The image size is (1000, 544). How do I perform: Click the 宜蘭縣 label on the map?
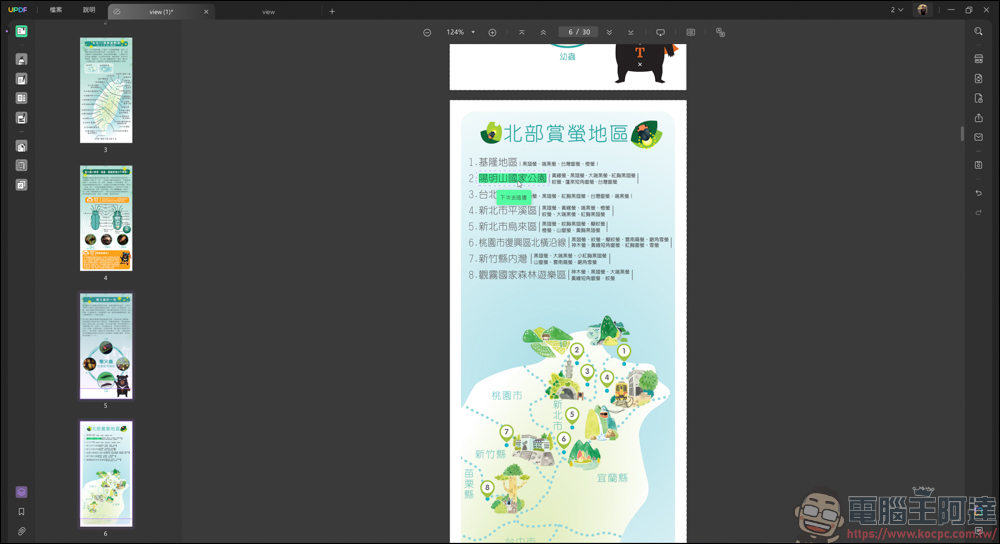pos(612,478)
